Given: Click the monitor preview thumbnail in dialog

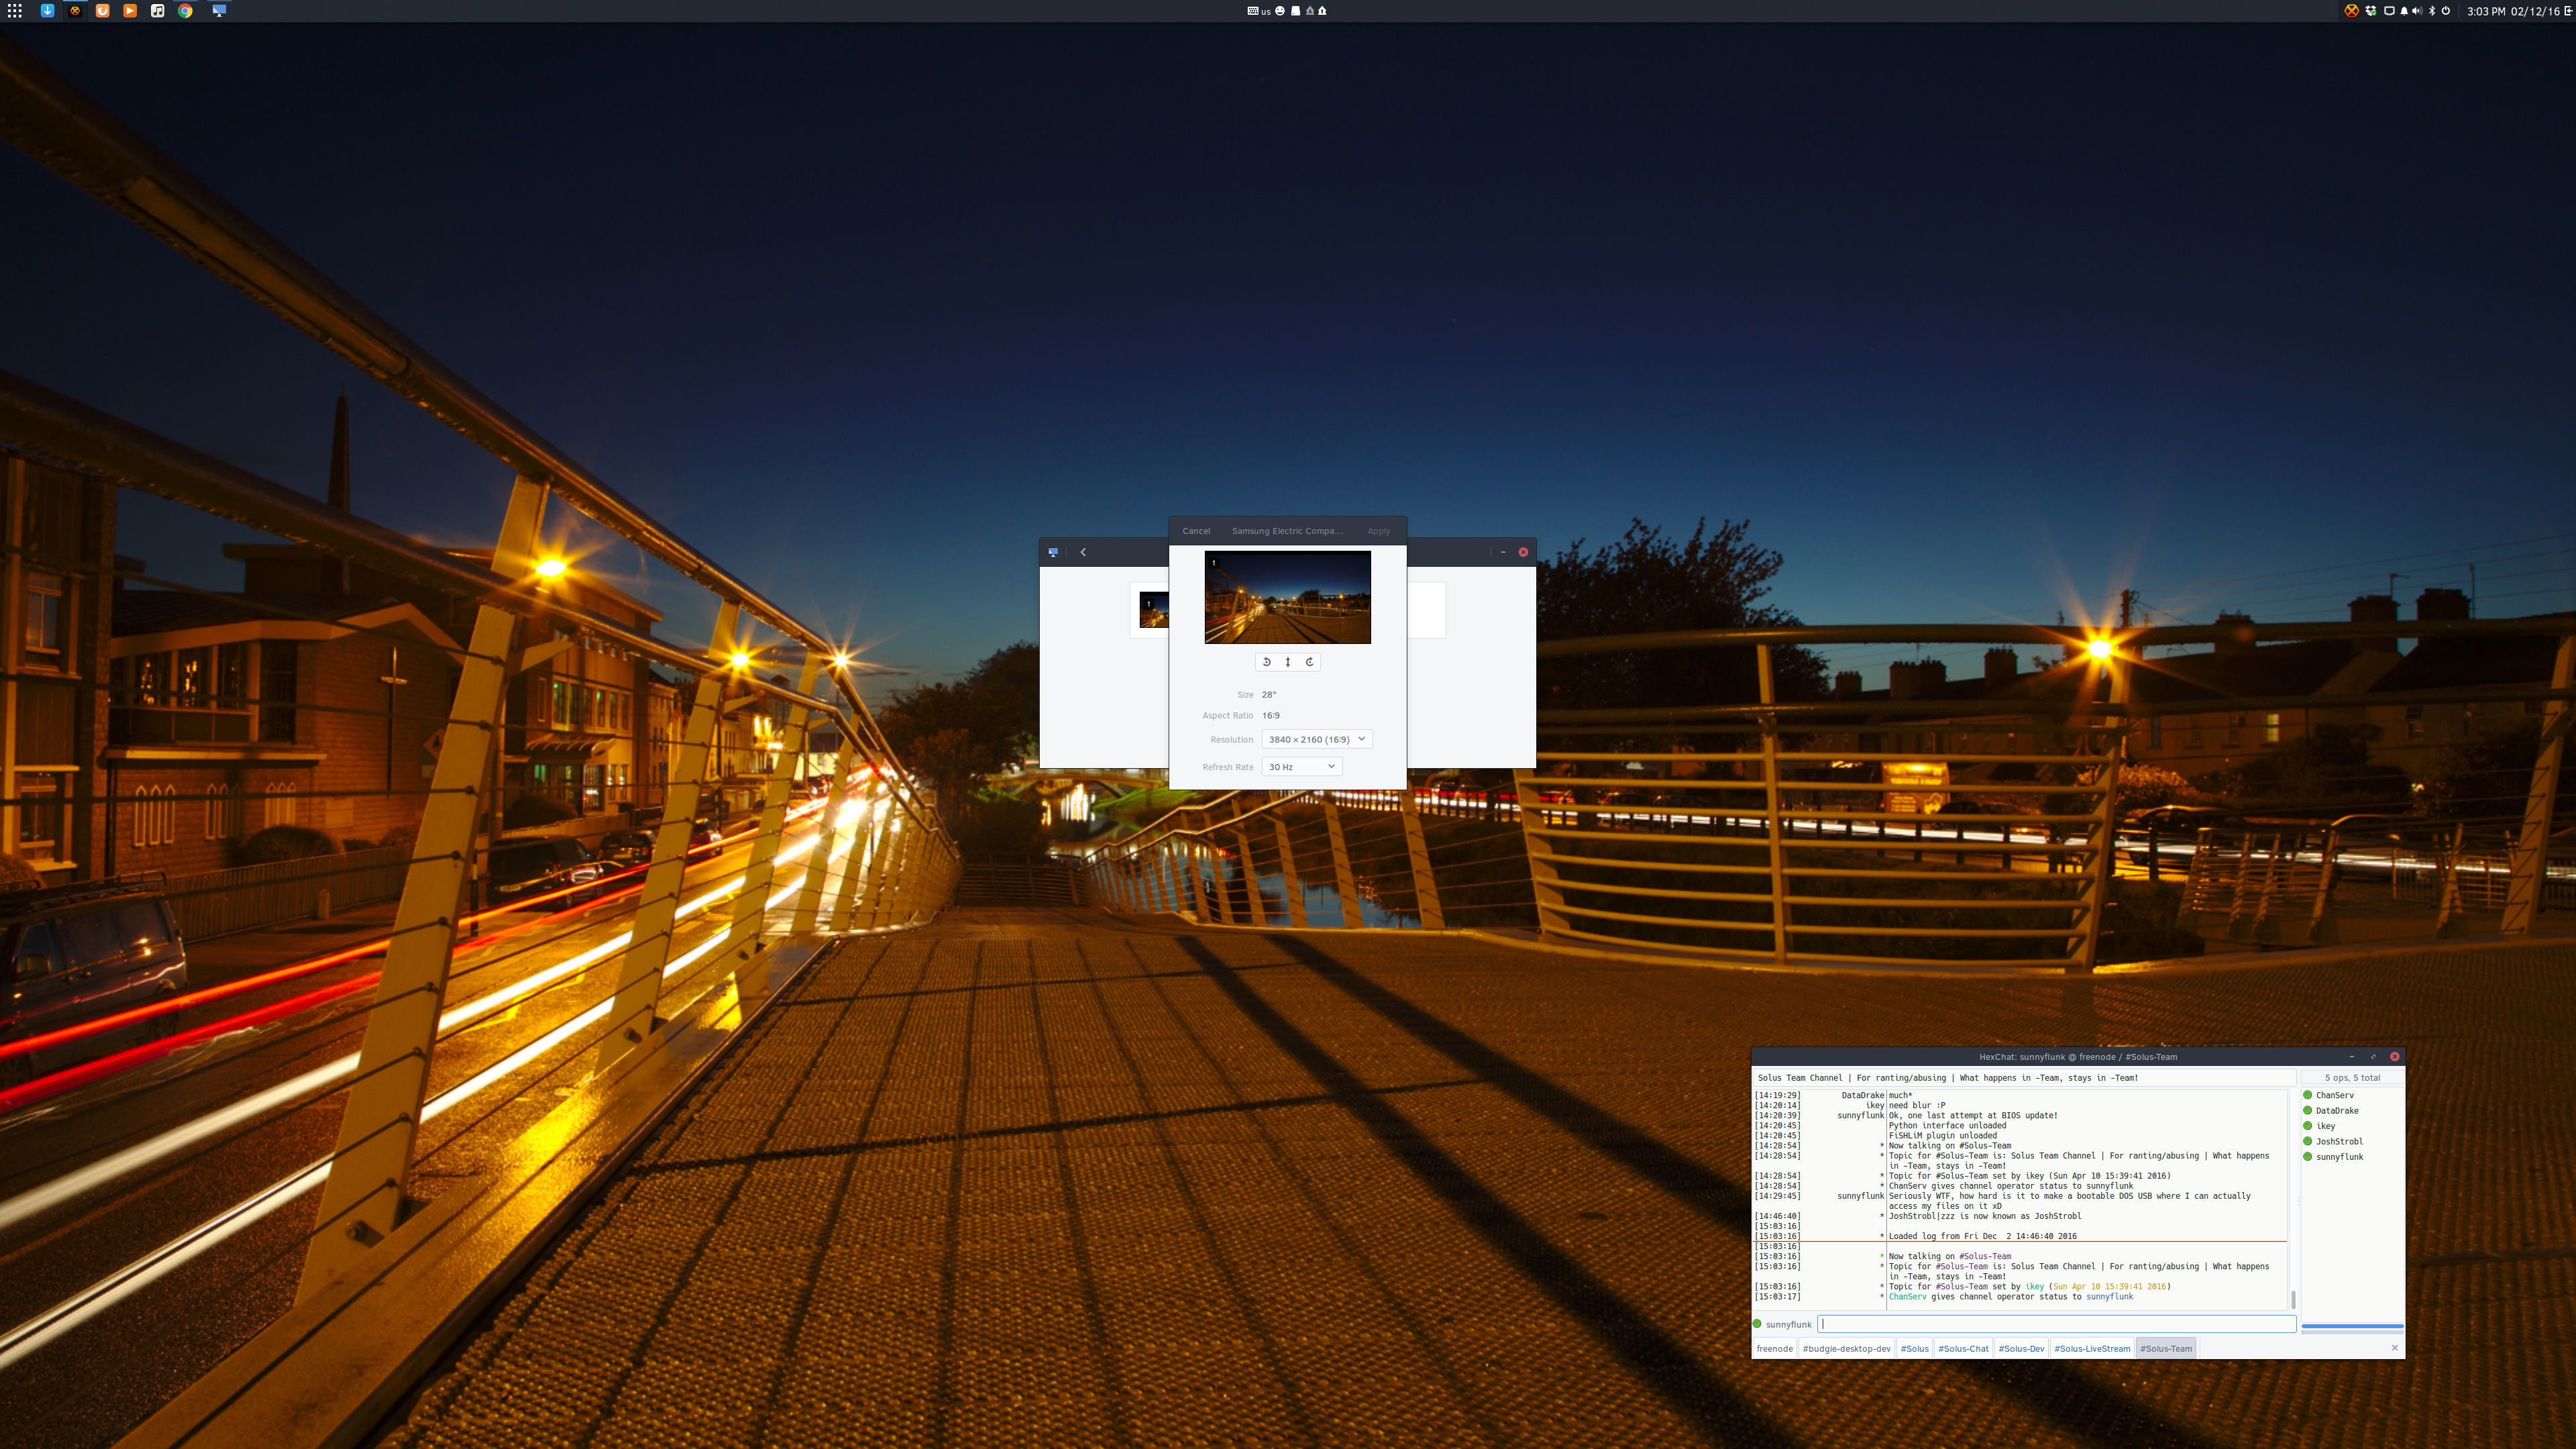Looking at the screenshot, I should pos(1288,597).
